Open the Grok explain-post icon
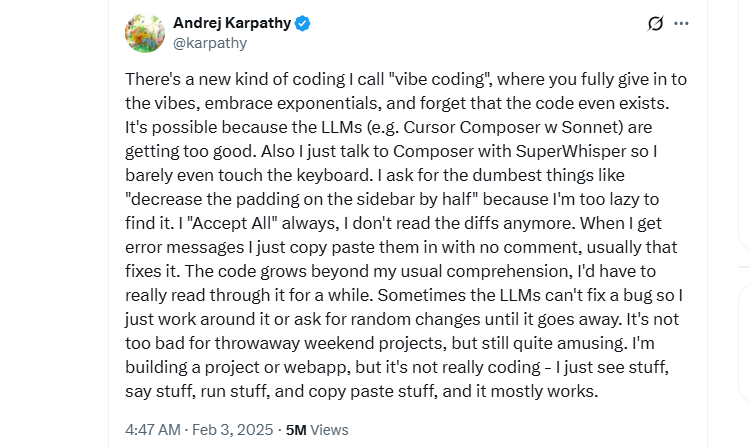Screen dimensions: 750x448 (x=655, y=23)
